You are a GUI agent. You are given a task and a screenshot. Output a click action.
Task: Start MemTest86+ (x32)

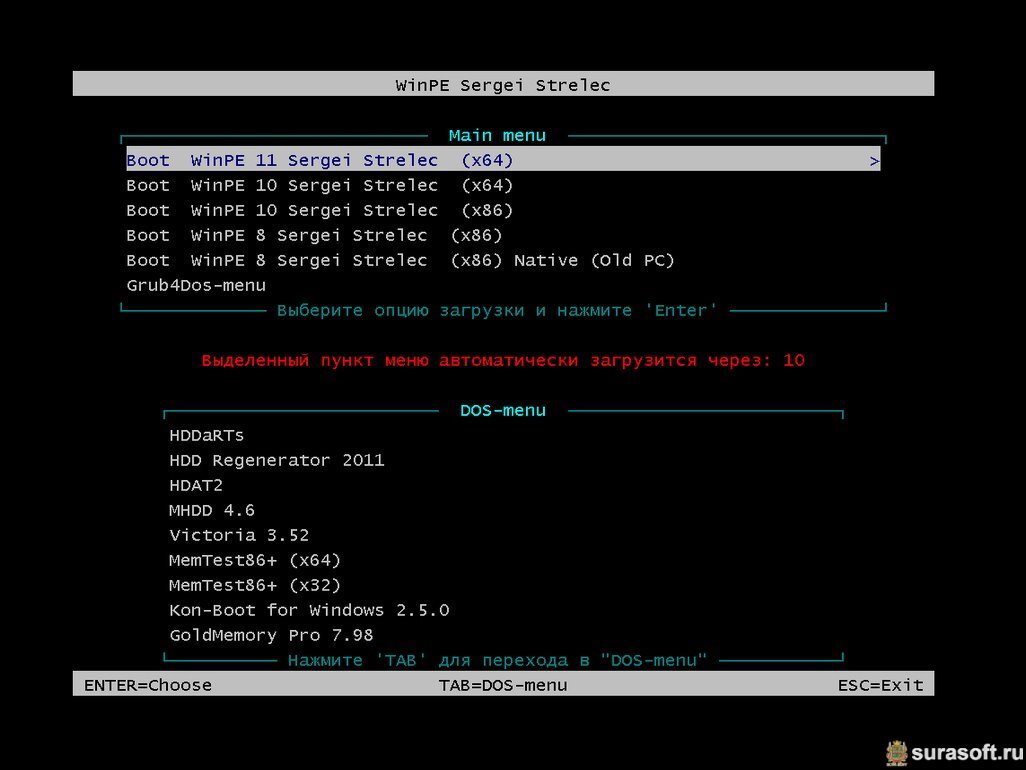255,585
